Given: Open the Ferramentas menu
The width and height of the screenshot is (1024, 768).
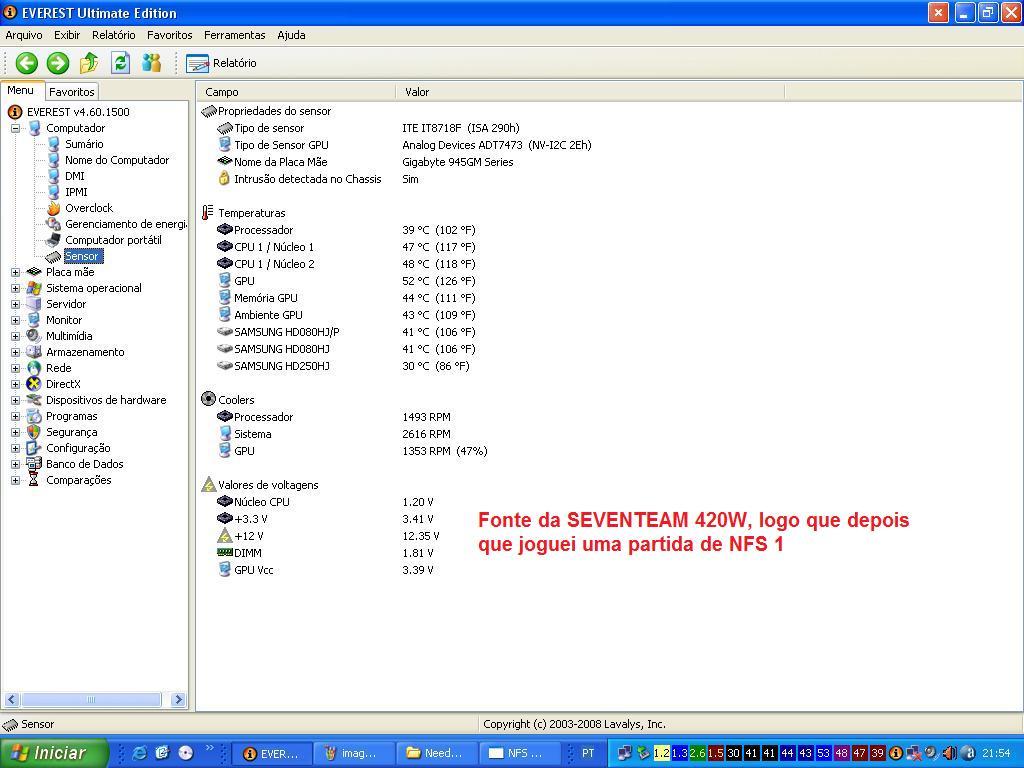Looking at the screenshot, I should (x=234, y=35).
